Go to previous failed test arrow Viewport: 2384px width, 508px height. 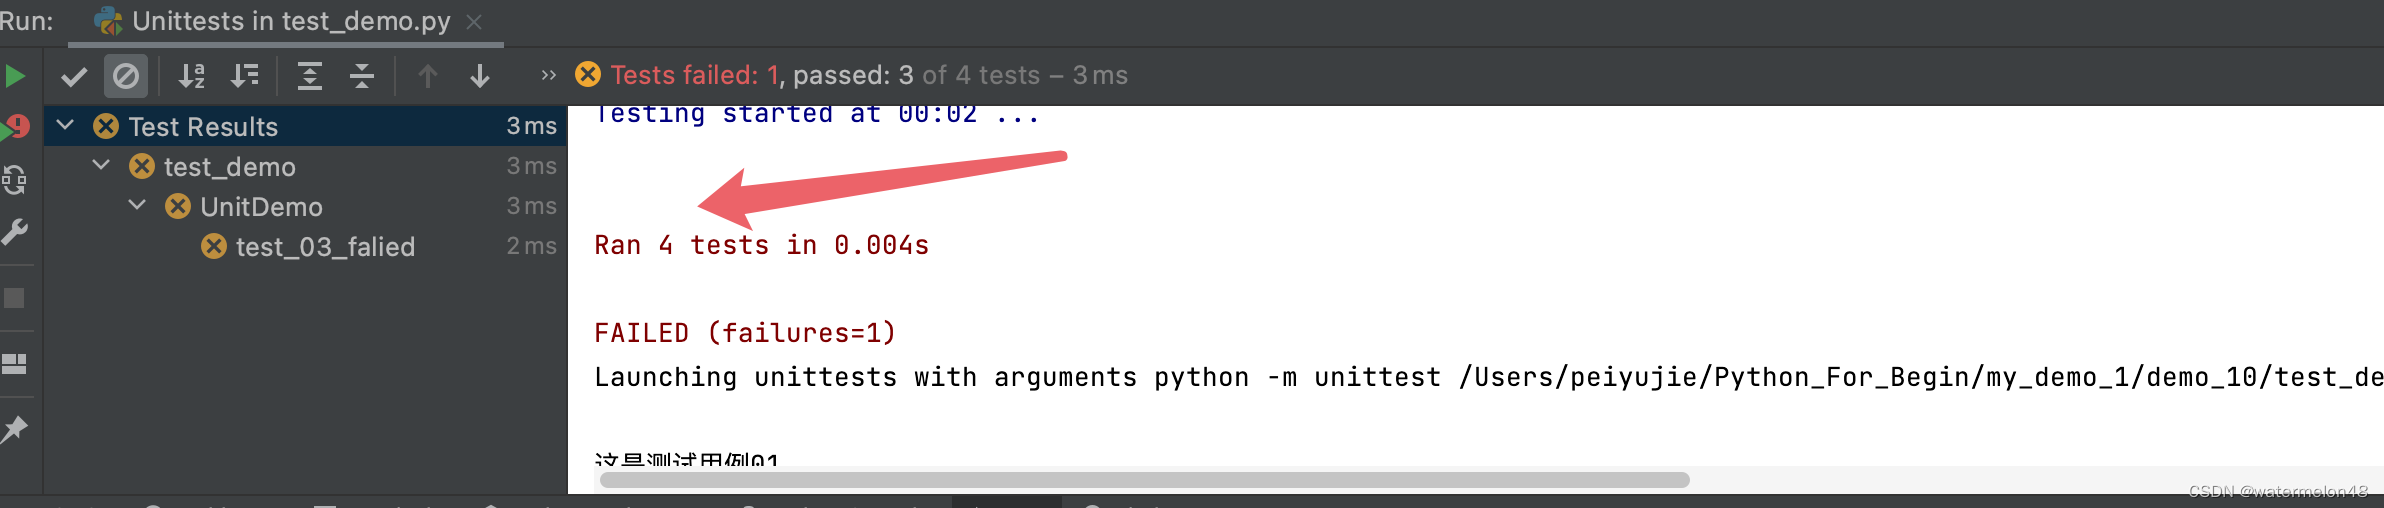coord(428,76)
